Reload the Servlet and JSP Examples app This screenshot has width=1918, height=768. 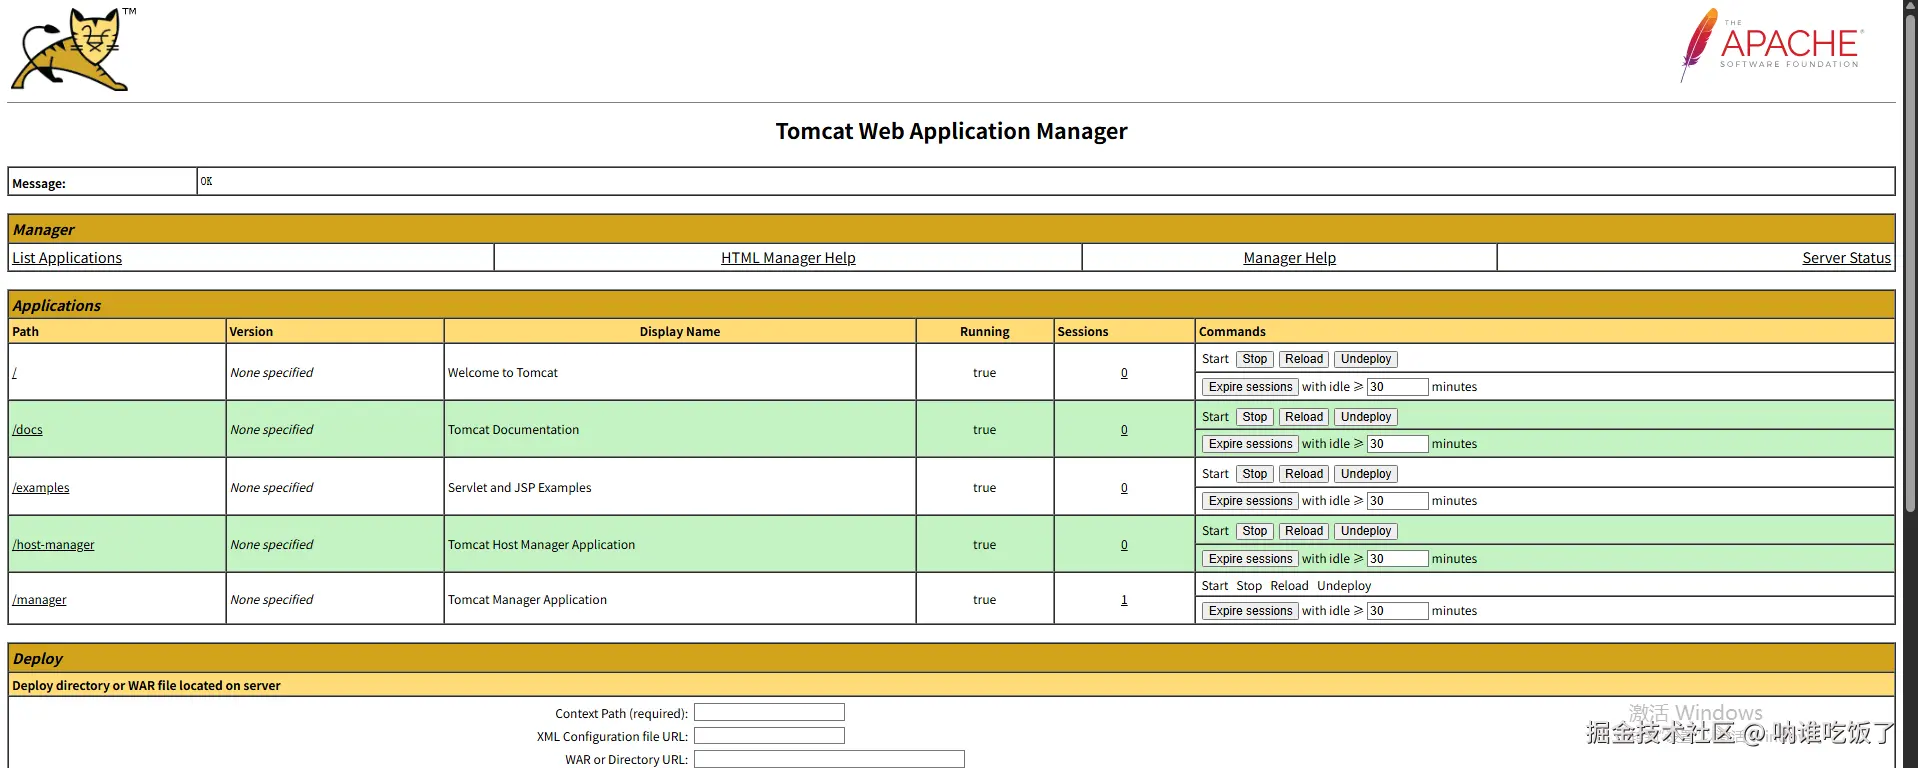pyautogui.click(x=1304, y=474)
